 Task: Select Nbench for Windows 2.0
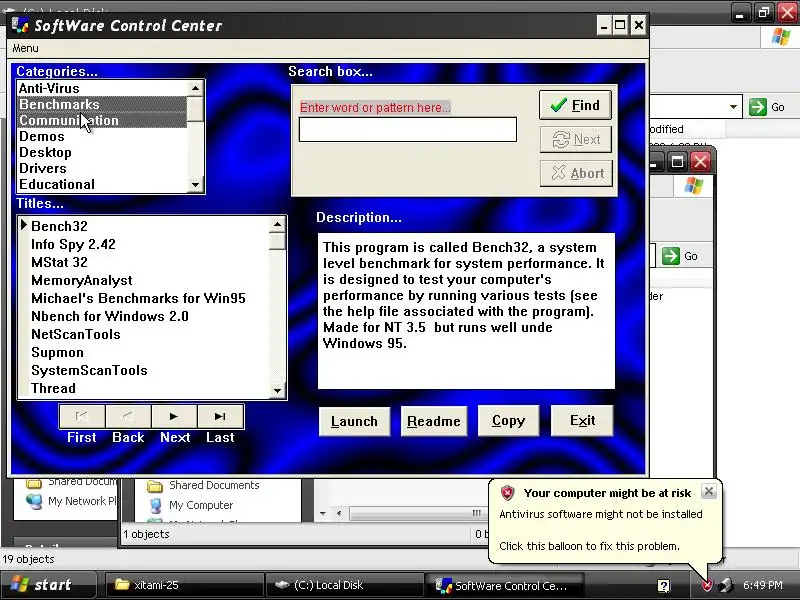coord(149,316)
